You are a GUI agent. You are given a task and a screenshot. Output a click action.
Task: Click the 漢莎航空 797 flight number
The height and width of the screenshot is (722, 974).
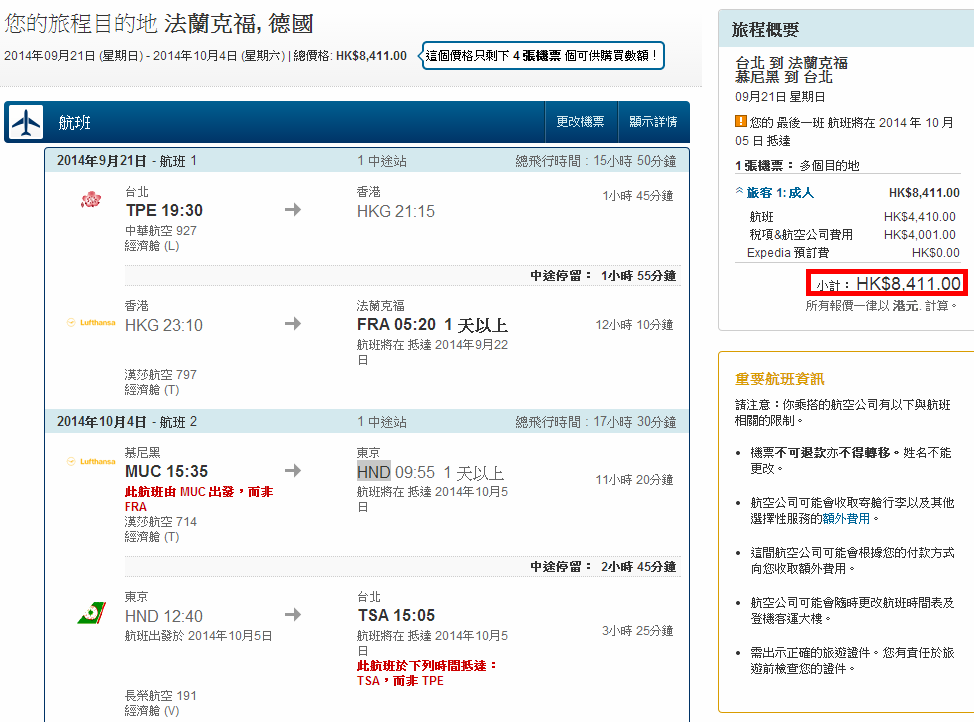161,375
